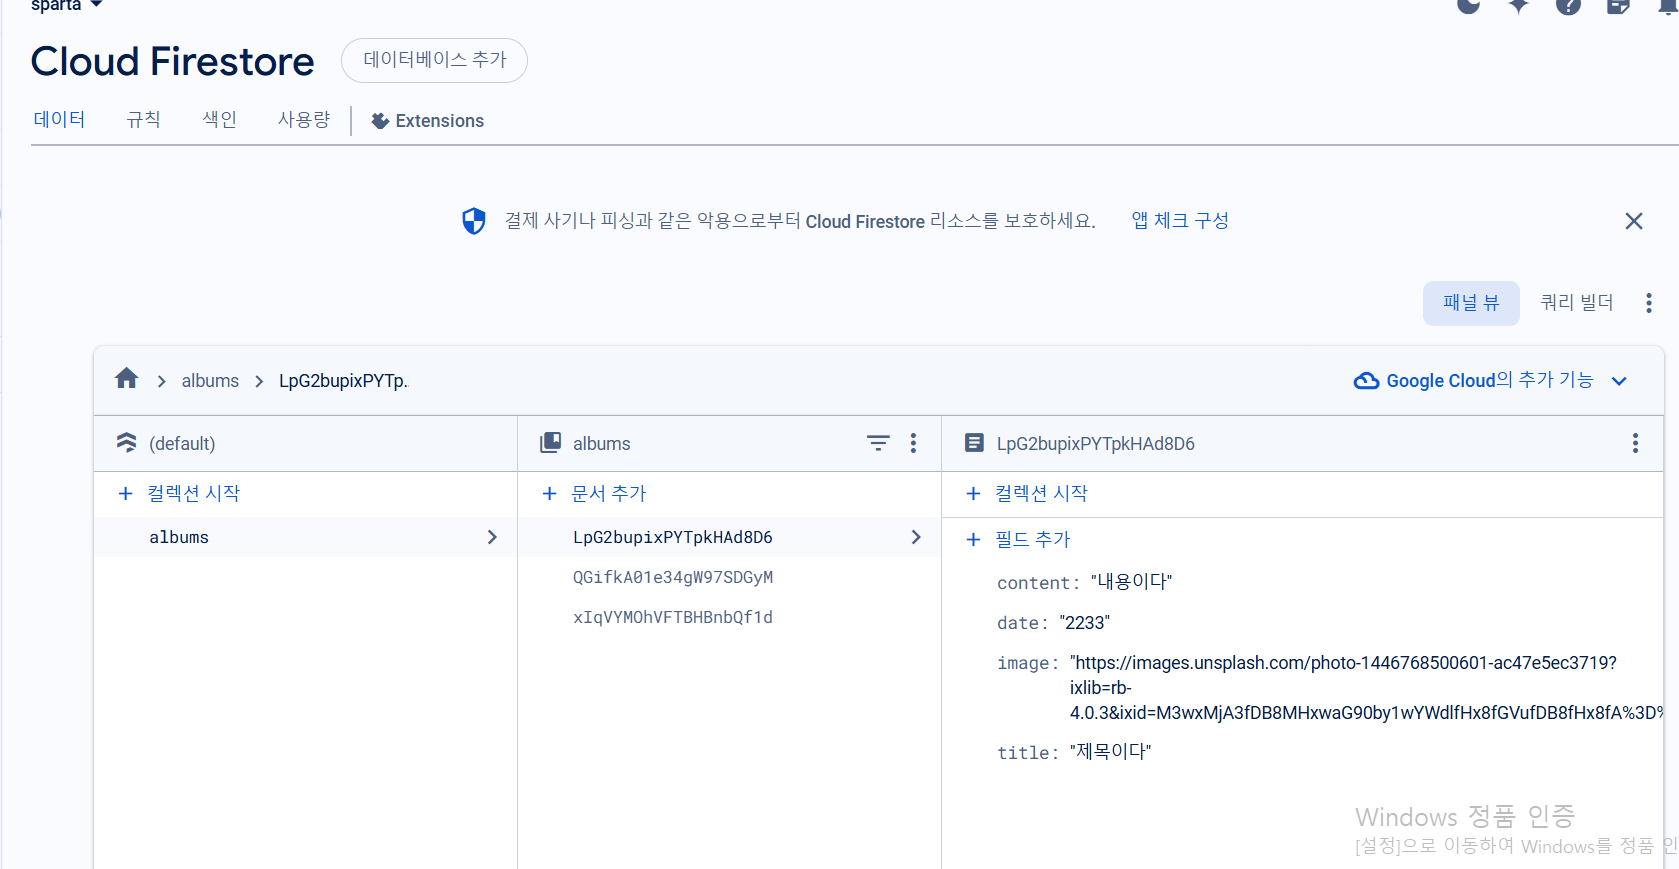Switch to the 데이터 tab
The width and height of the screenshot is (1679, 869).
(59, 120)
